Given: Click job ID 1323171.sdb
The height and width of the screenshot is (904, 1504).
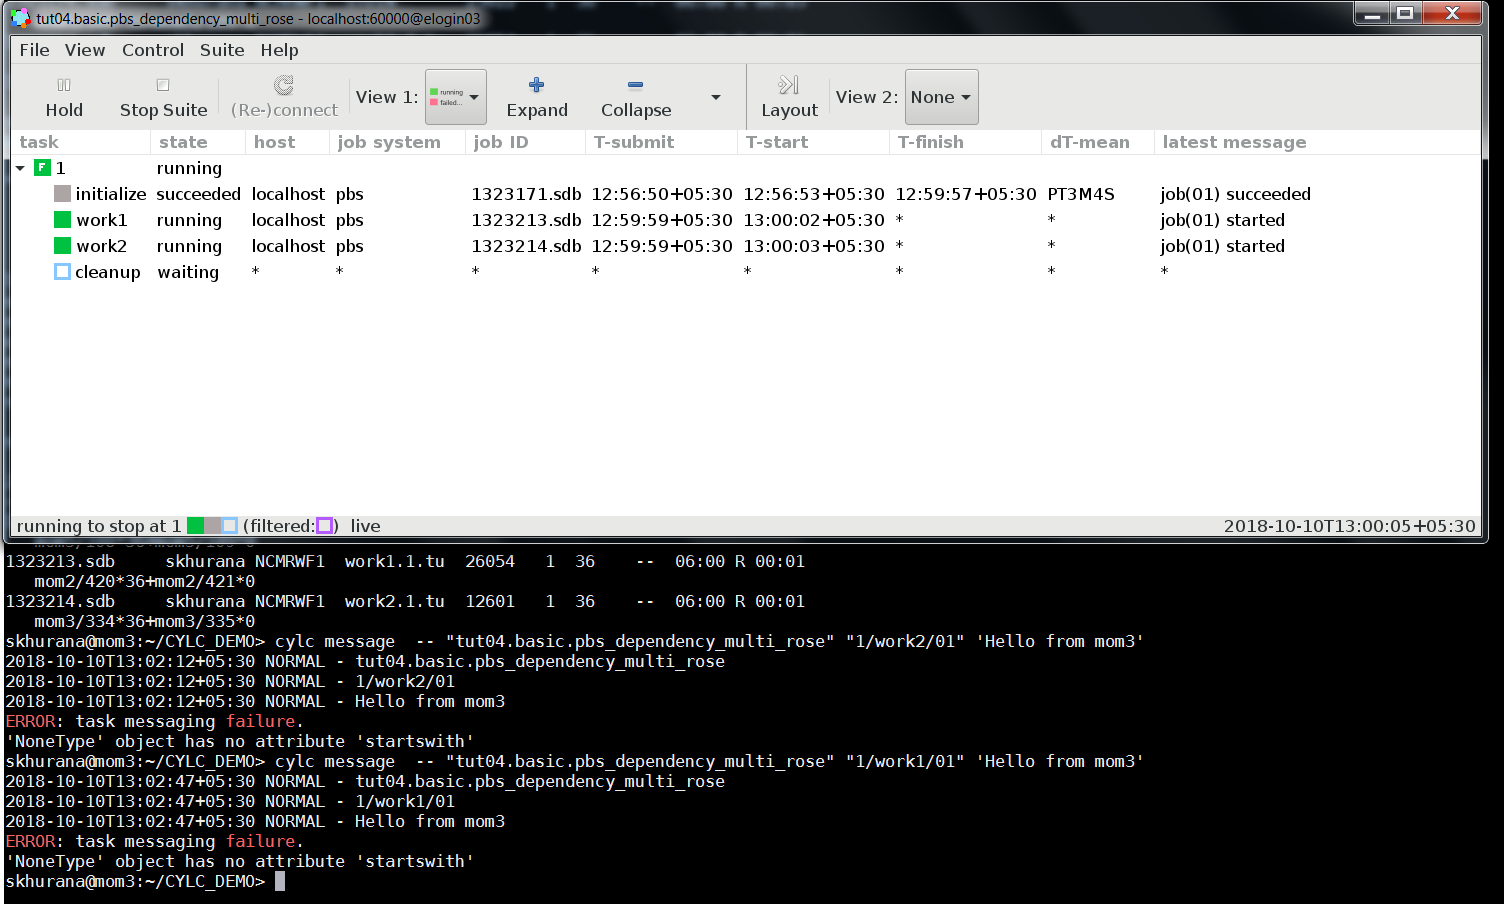Looking at the screenshot, I should pyautogui.click(x=526, y=194).
